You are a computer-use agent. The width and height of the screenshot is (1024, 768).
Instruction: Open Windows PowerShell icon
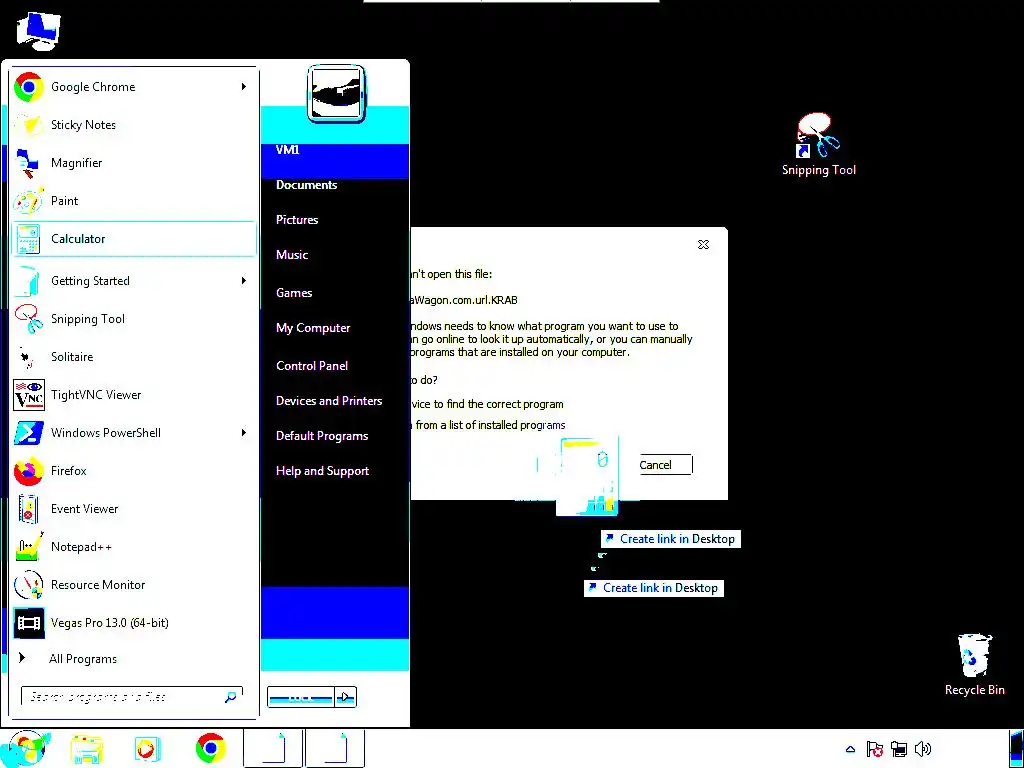pos(29,432)
